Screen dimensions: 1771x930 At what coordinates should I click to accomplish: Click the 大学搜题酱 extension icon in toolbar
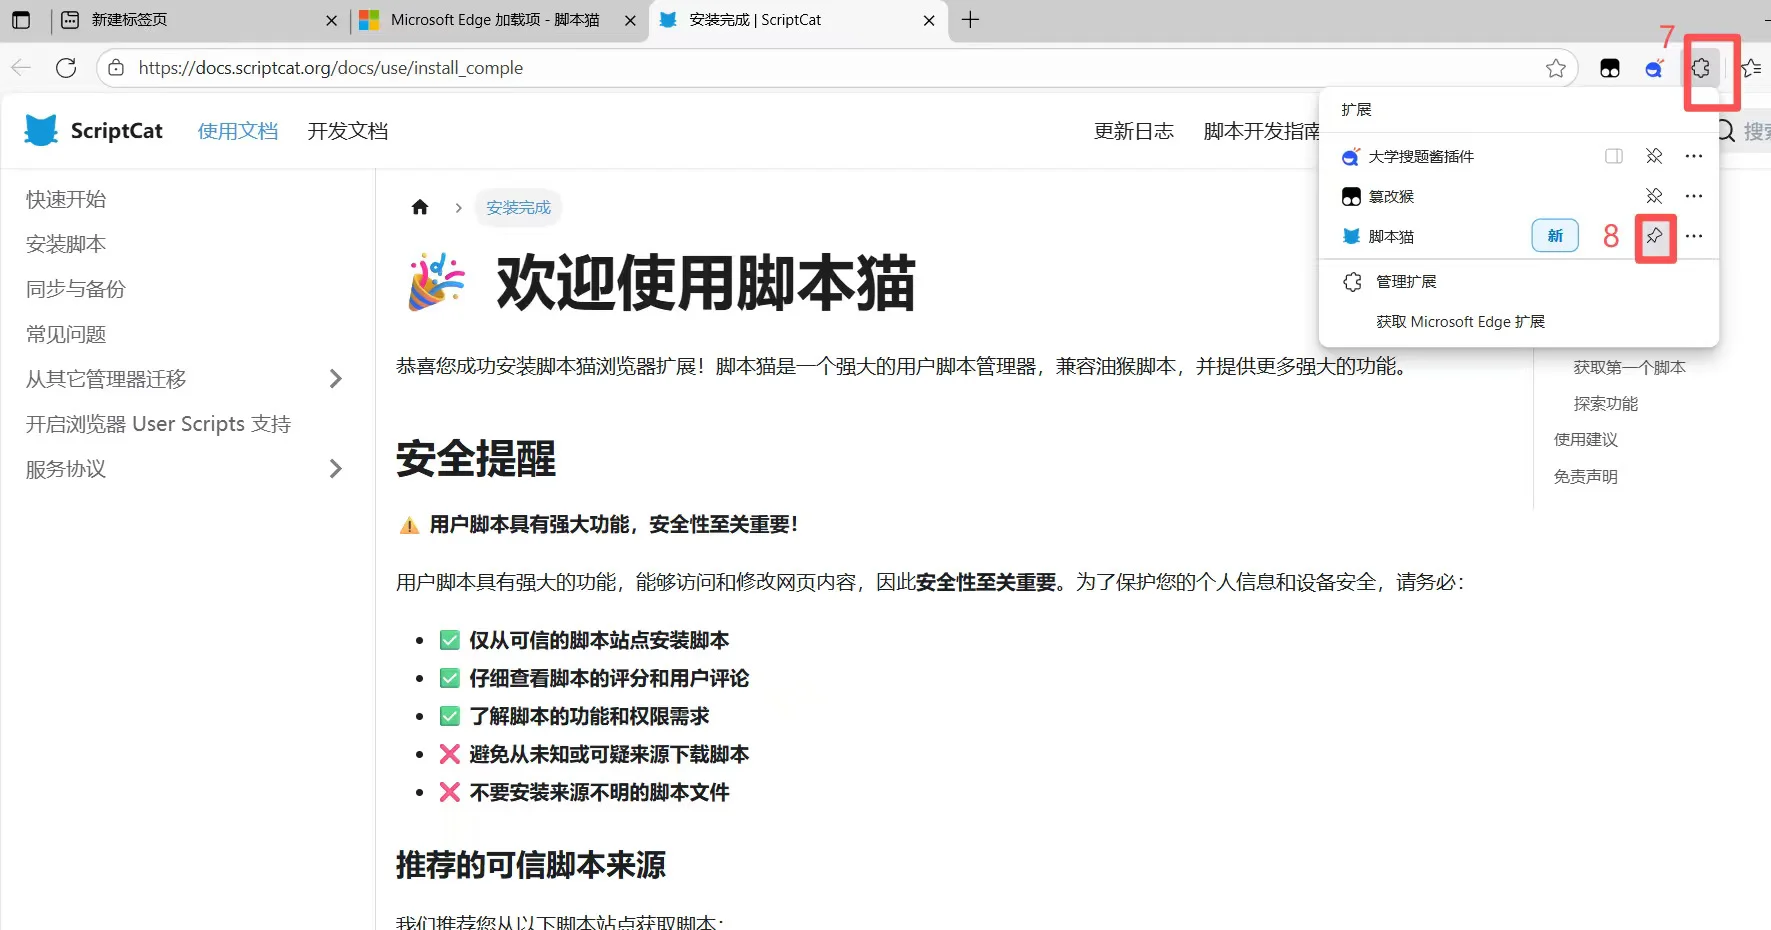(1655, 68)
